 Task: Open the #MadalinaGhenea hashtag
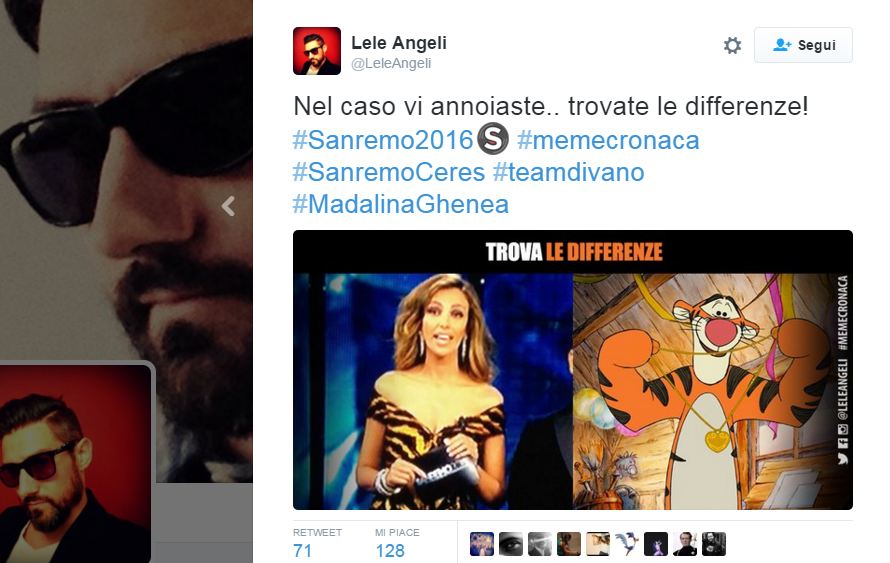tap(401, 205)
